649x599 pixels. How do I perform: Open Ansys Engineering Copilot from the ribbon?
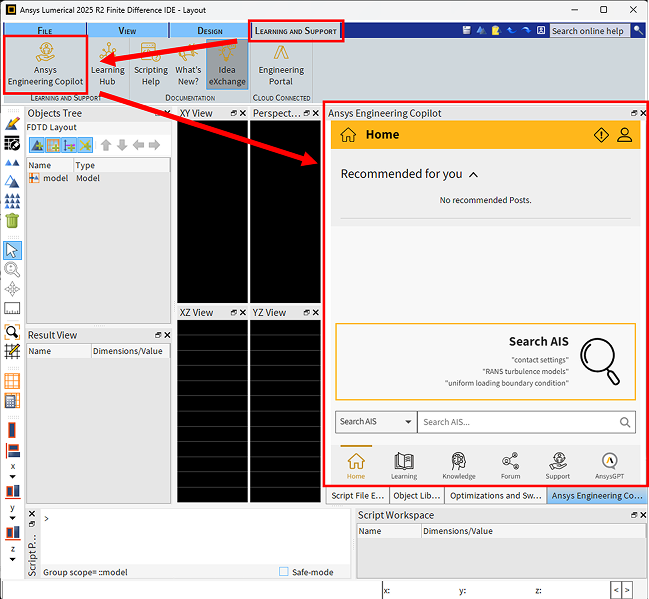click(45, 64)
